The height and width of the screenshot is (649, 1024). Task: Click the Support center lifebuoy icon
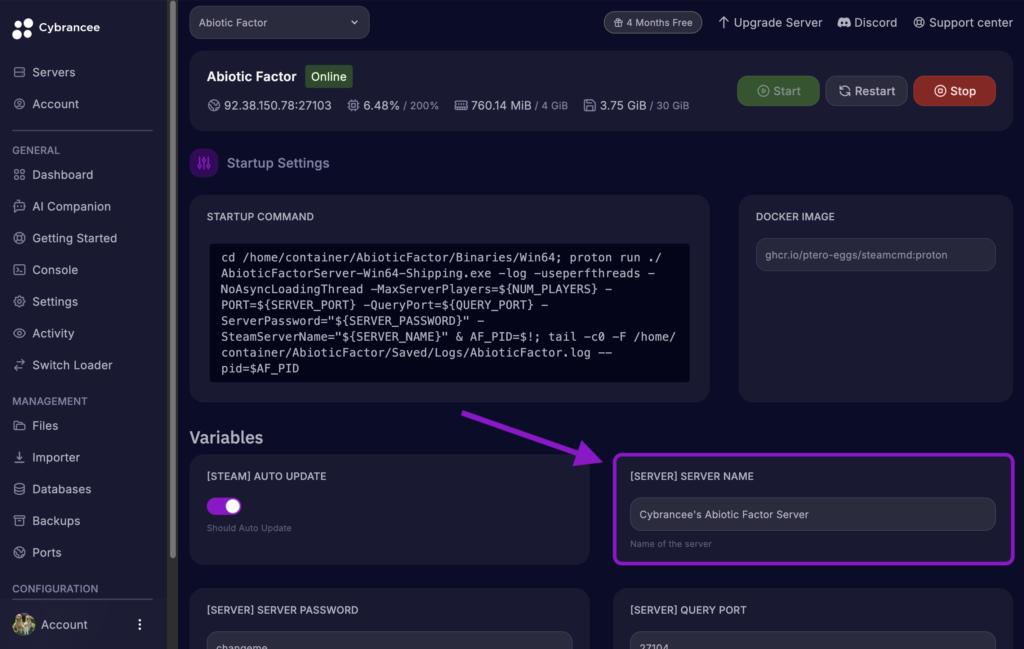pyautogui.click(x=919, y=22)
